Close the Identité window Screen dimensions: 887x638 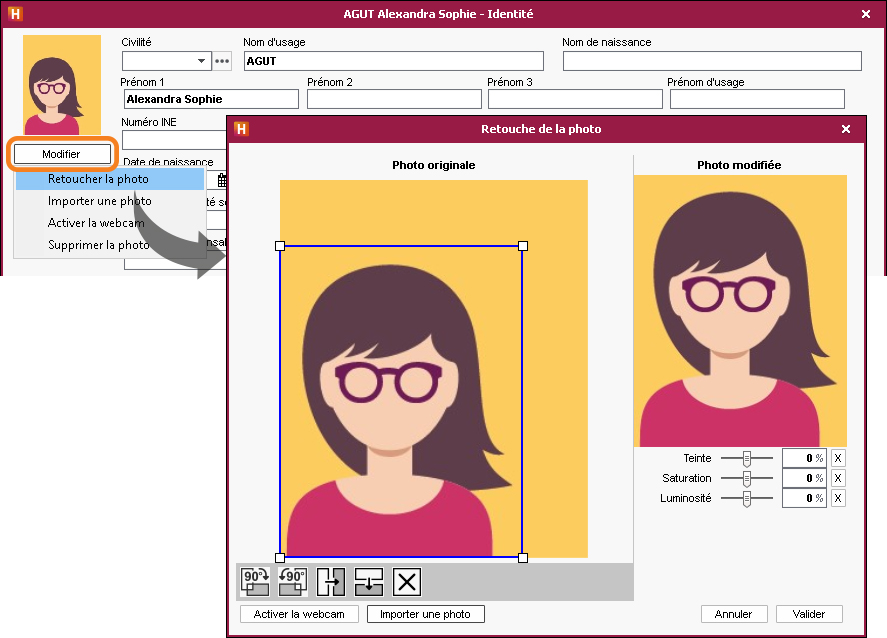pos(866,14)
